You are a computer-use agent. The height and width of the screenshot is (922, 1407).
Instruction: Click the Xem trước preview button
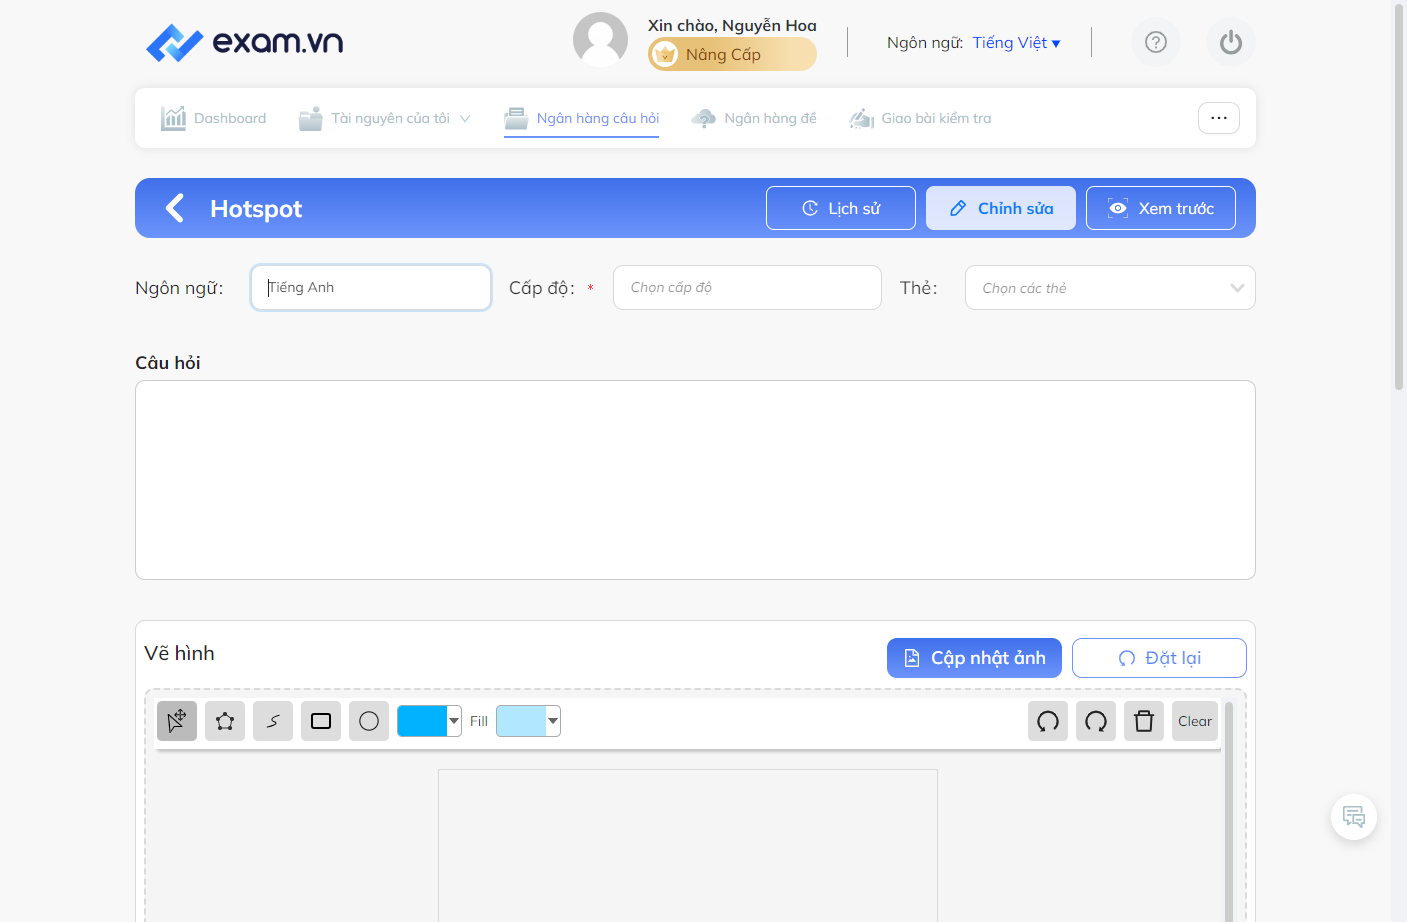pyautogui.click(x=1161, y=208)
